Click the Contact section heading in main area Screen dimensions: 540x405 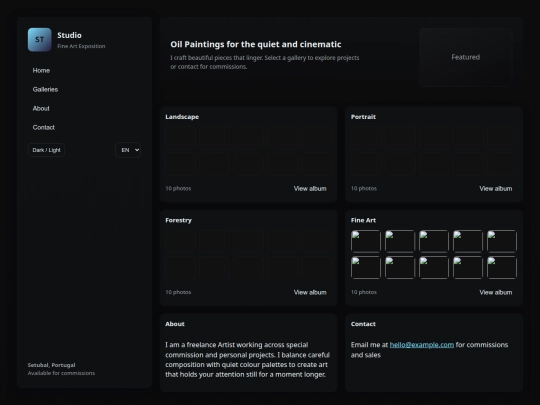363,324
